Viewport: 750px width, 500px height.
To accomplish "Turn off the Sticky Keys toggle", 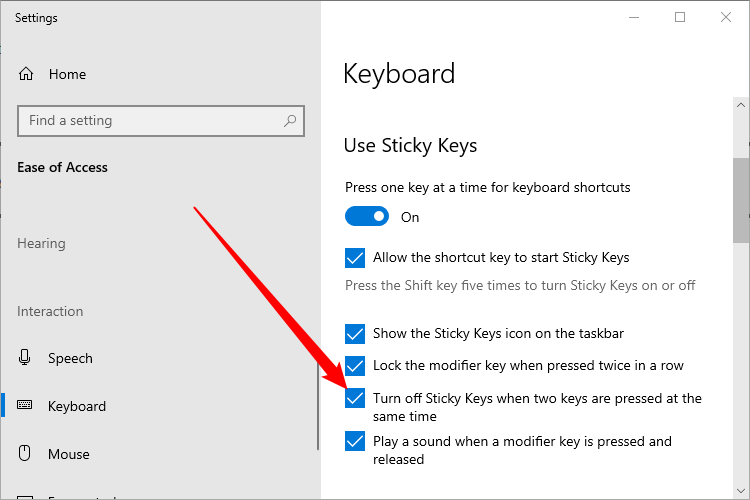I will 367,217.
